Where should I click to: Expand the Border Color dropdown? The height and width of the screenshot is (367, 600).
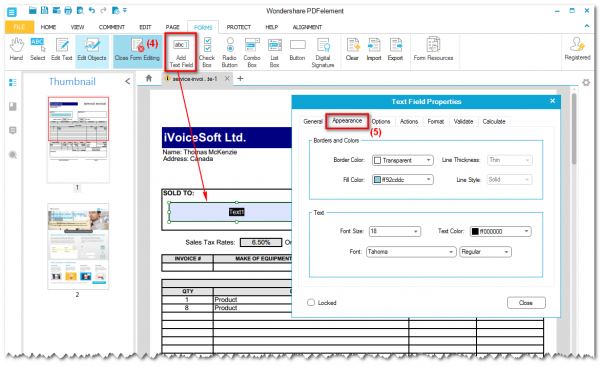403,160
